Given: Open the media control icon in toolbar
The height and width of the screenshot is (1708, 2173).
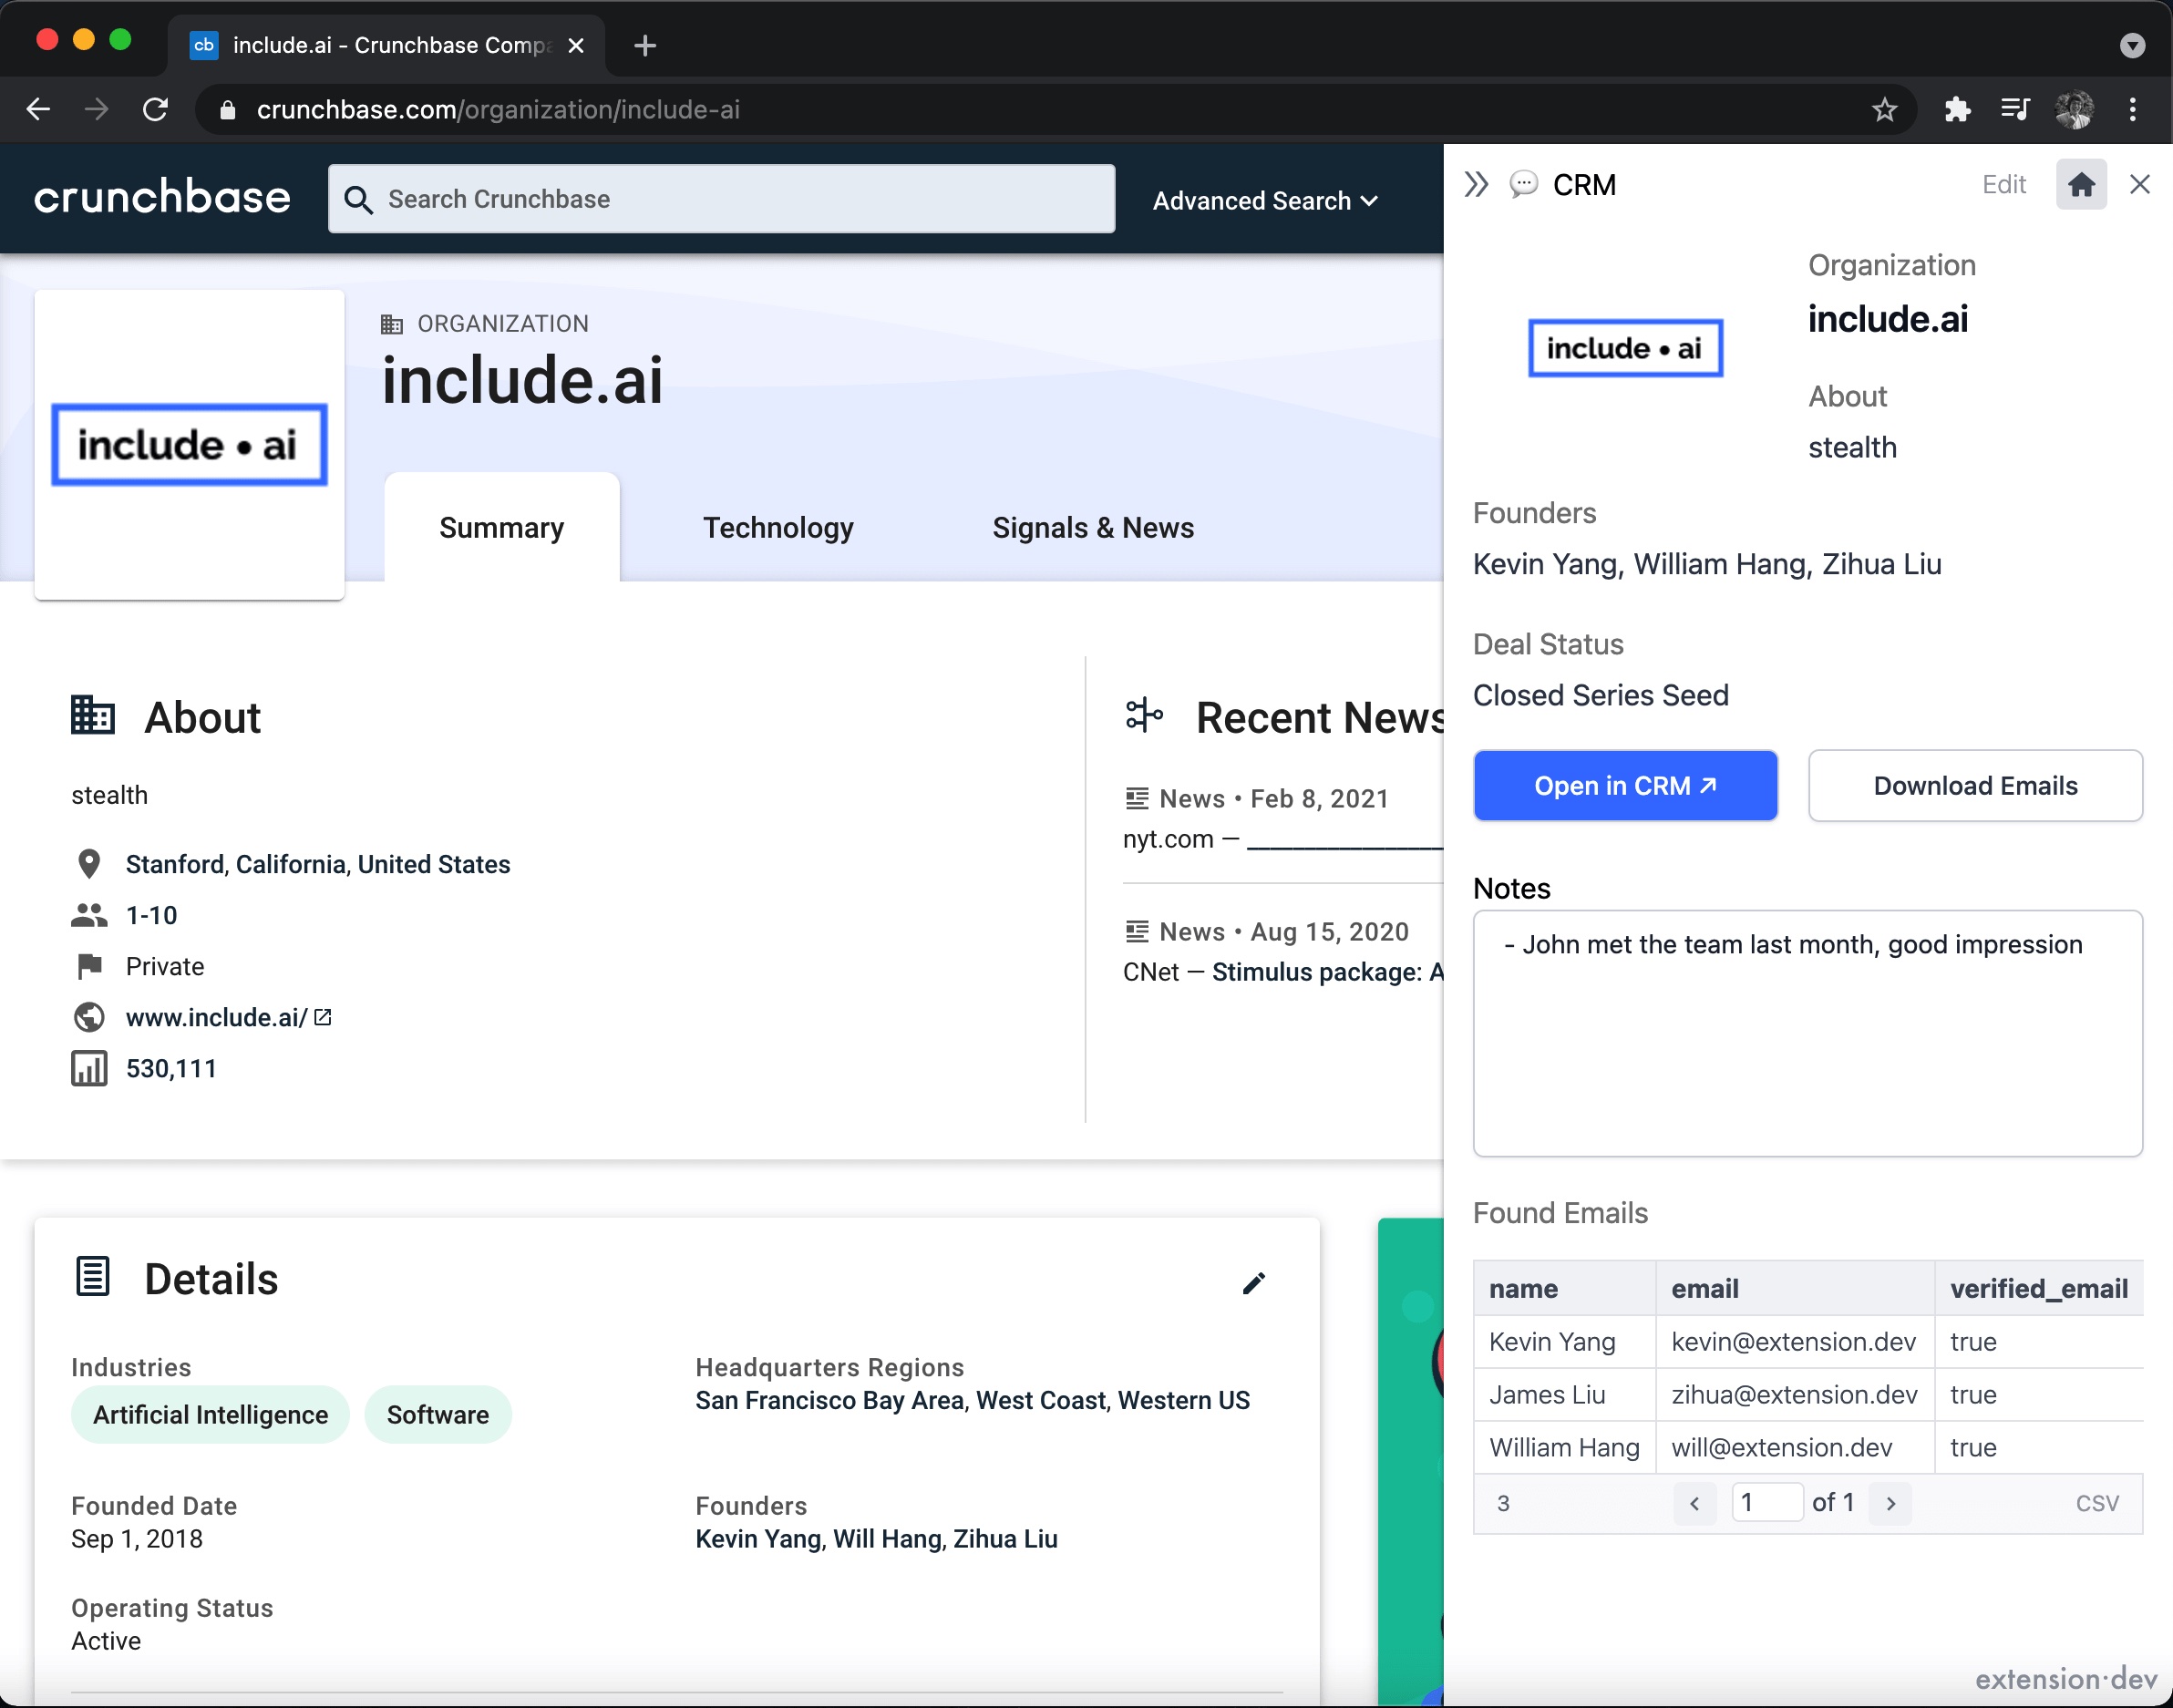Looking at the screenshot, I should tap(2015, 109).
